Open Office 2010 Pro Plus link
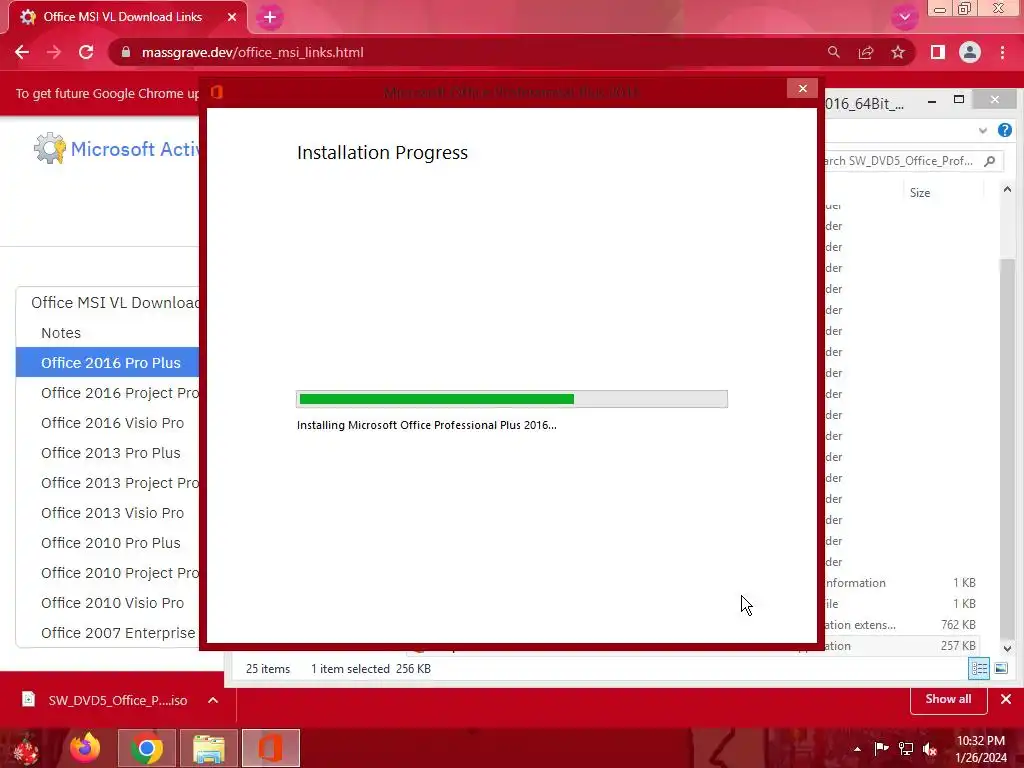 (110, 543)
